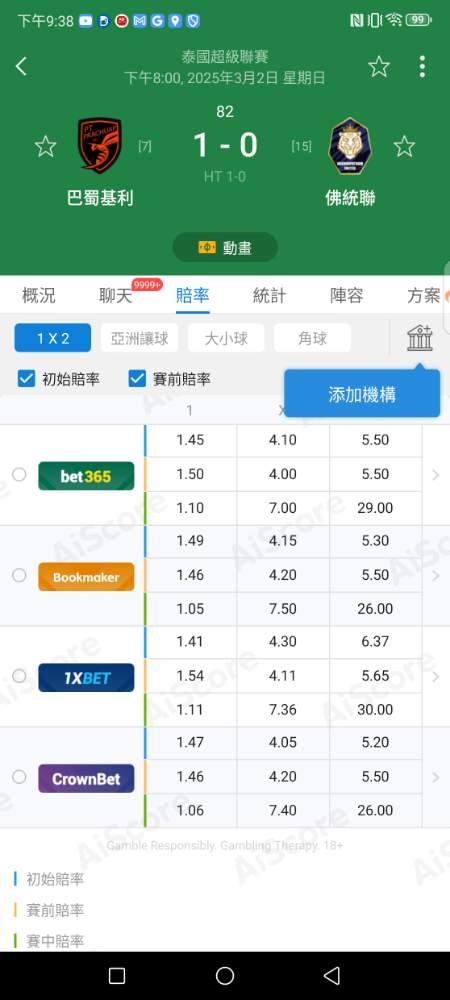Select 亞洲讓球 odds type
The width and height of the screenshot is (450, 1000).
pyautogui.click(x=140, y=338)
